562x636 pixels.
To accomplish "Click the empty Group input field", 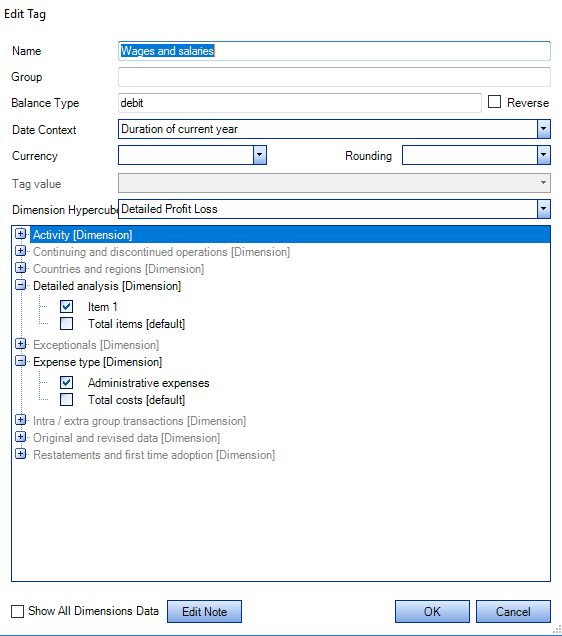I will click(x=334, y=77).
